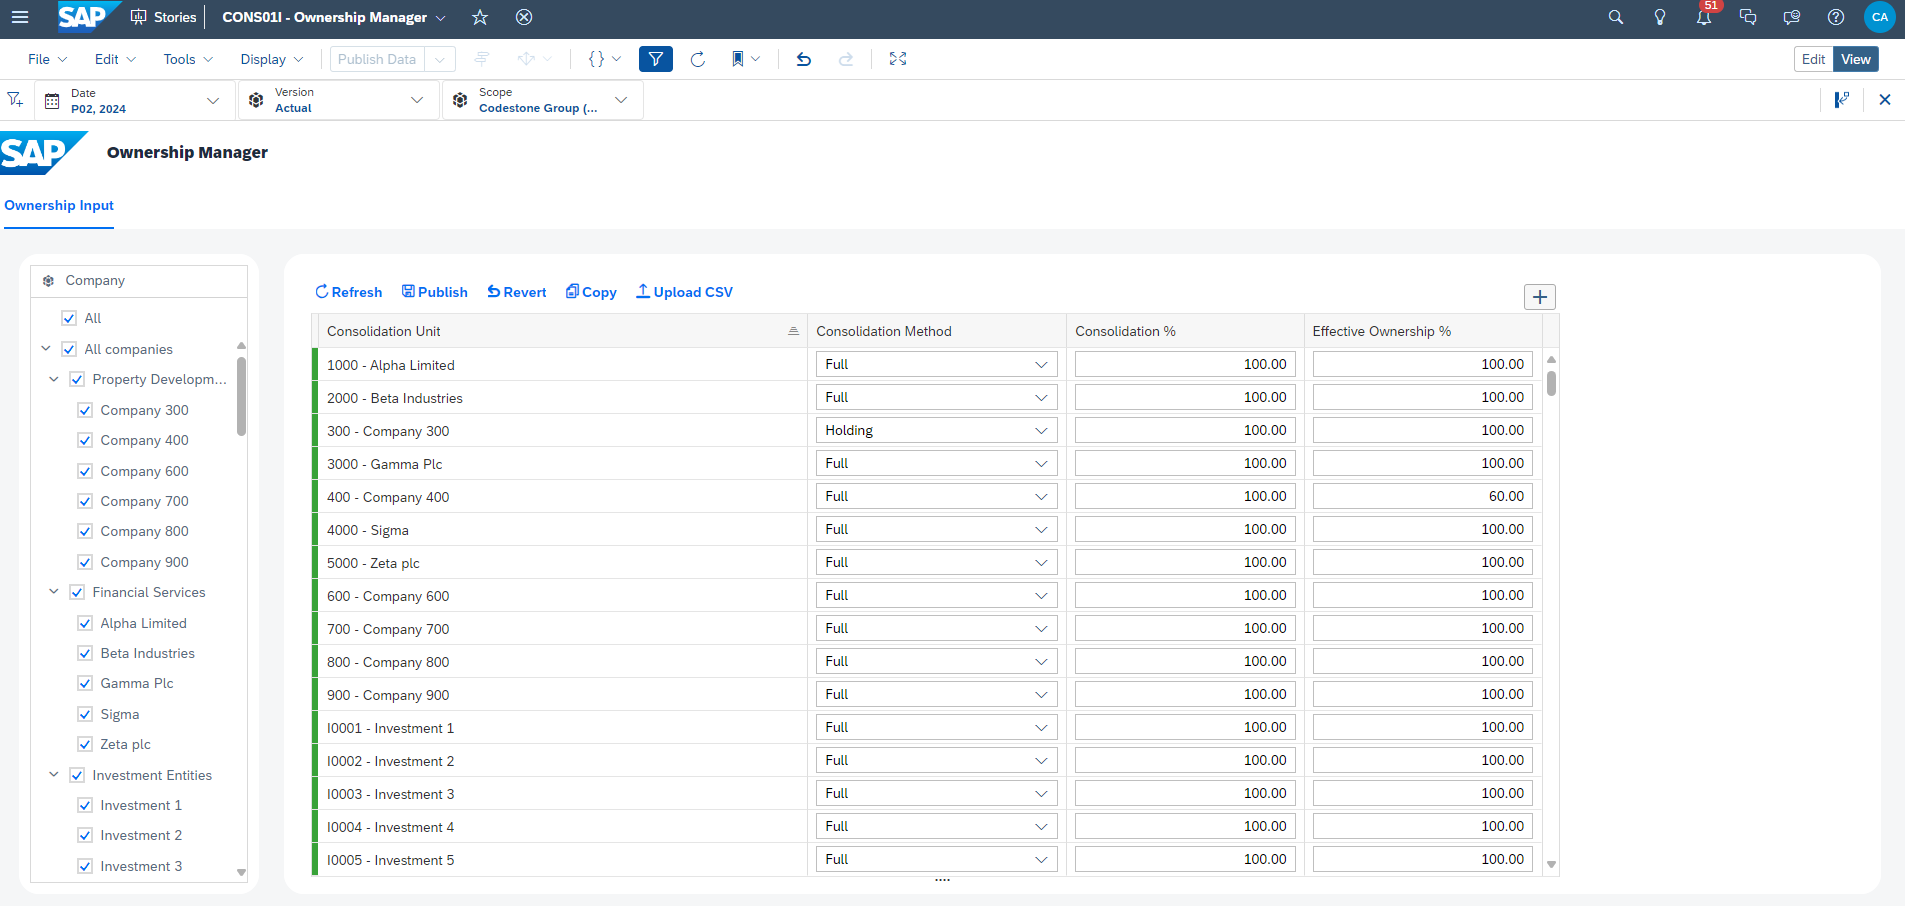The image size is (1905, 906).
Task: Open the lightbulb help tips icon
Action: [x=1660, y=17]
